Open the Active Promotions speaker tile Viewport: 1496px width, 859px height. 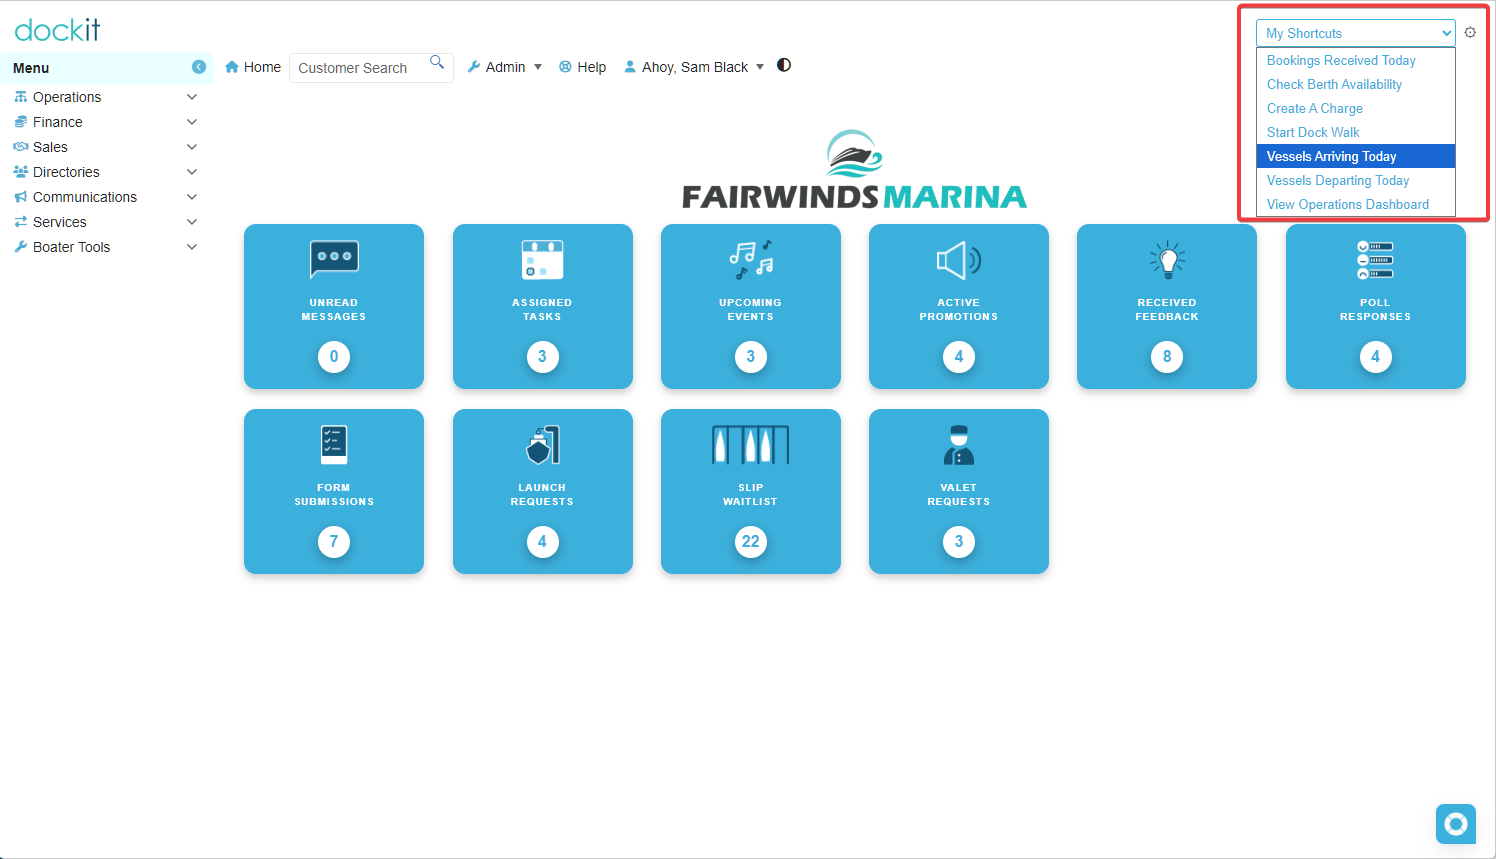pos(959,306)
